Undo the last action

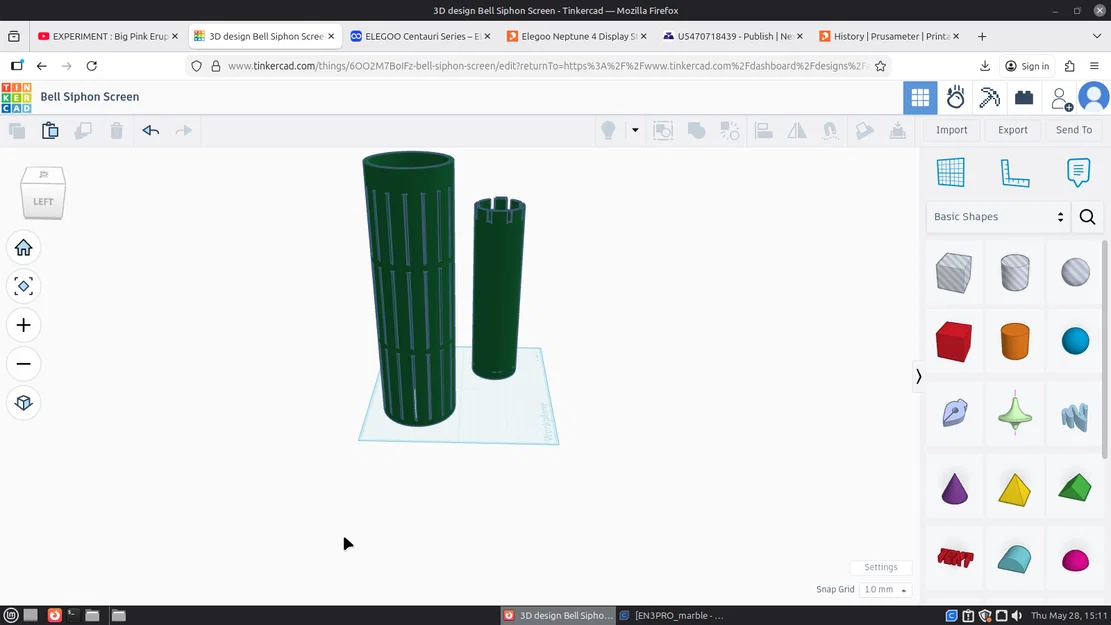point(150,130)
